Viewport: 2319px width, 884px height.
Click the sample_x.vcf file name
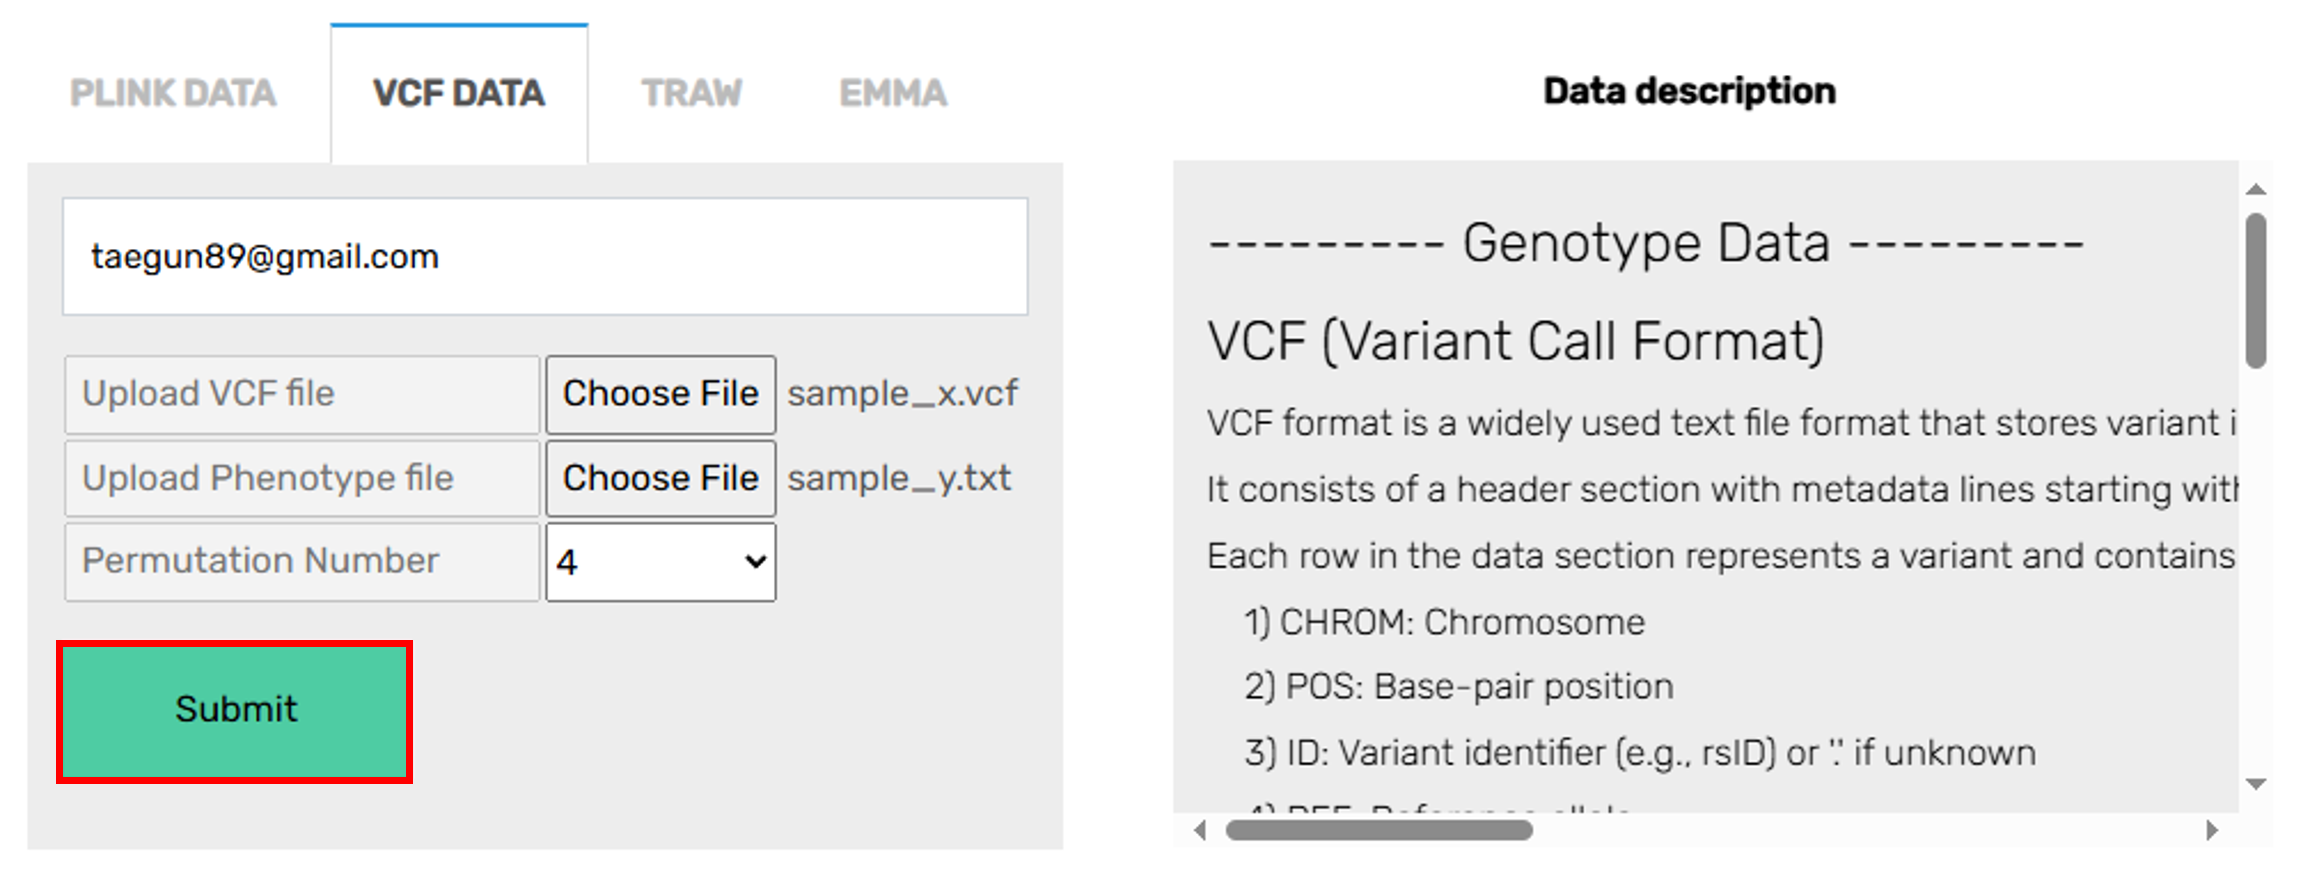point(902,394)
